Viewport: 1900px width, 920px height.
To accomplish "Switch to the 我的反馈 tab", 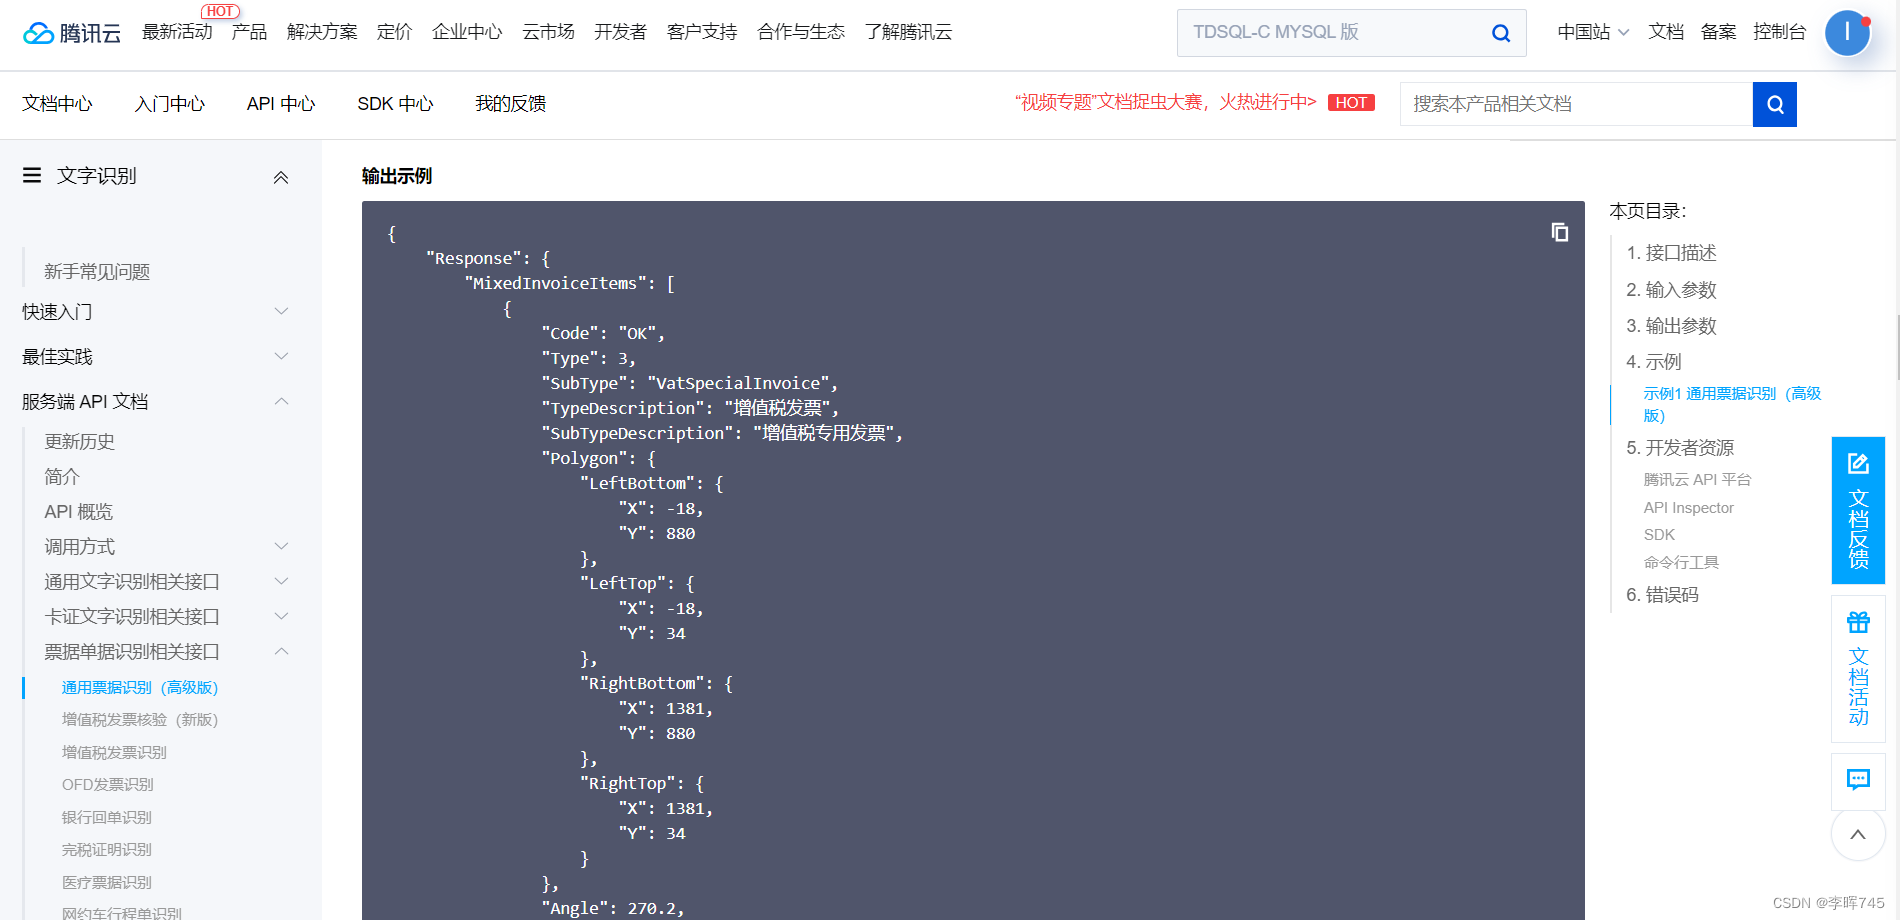I will coord(510,104).
